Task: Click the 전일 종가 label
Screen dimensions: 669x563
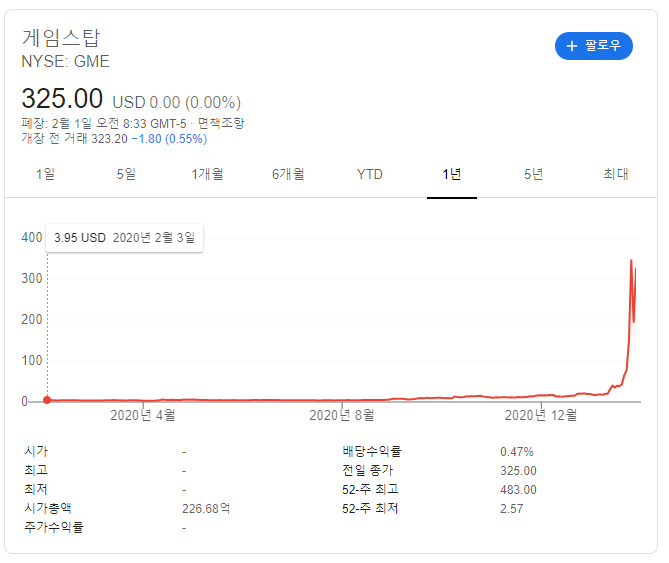Action: (x=367, y=470)
